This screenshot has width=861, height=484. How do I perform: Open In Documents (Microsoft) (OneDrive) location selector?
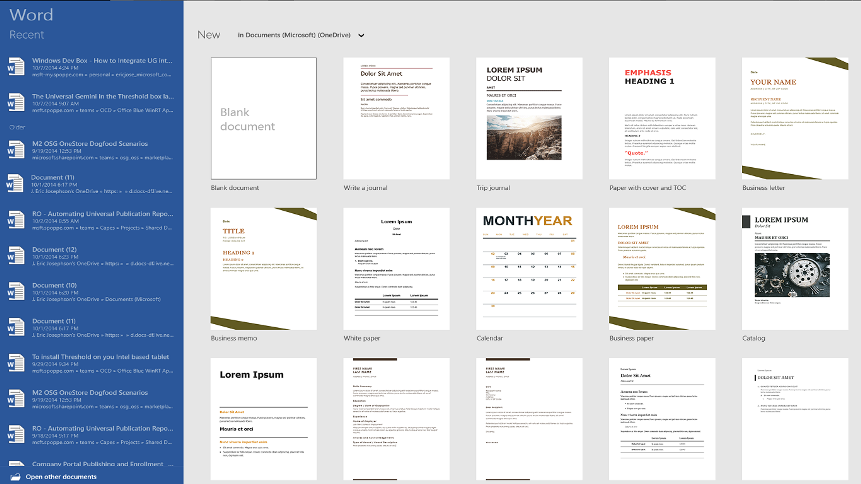click(x=301, y=35)
